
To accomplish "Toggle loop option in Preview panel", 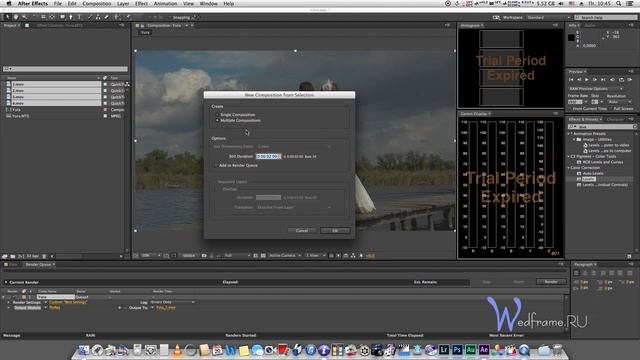I will (621, 80).
